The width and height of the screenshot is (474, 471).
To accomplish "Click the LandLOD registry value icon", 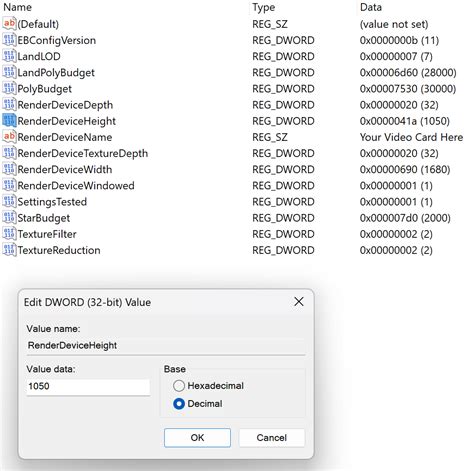I will [9, 56].
